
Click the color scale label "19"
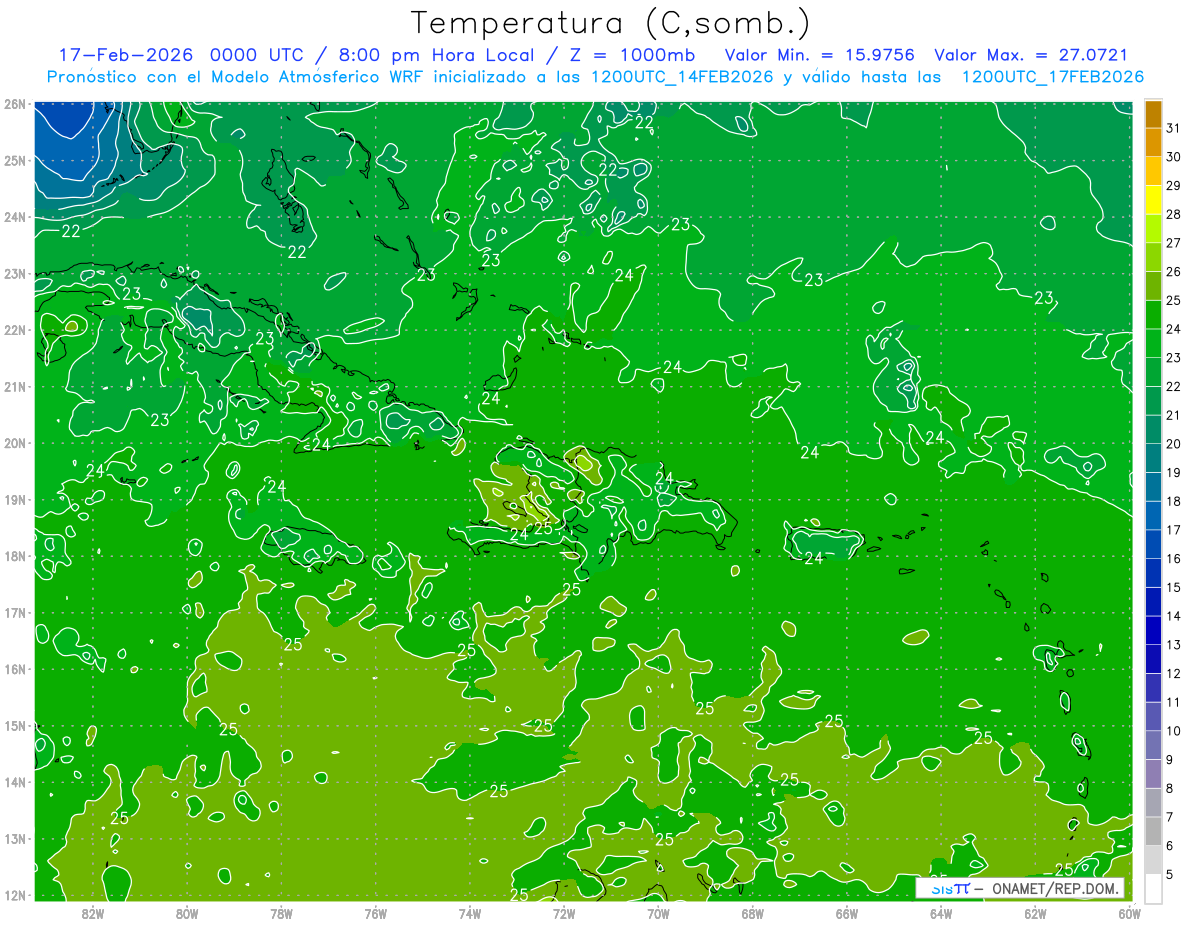pos(1174,473)
